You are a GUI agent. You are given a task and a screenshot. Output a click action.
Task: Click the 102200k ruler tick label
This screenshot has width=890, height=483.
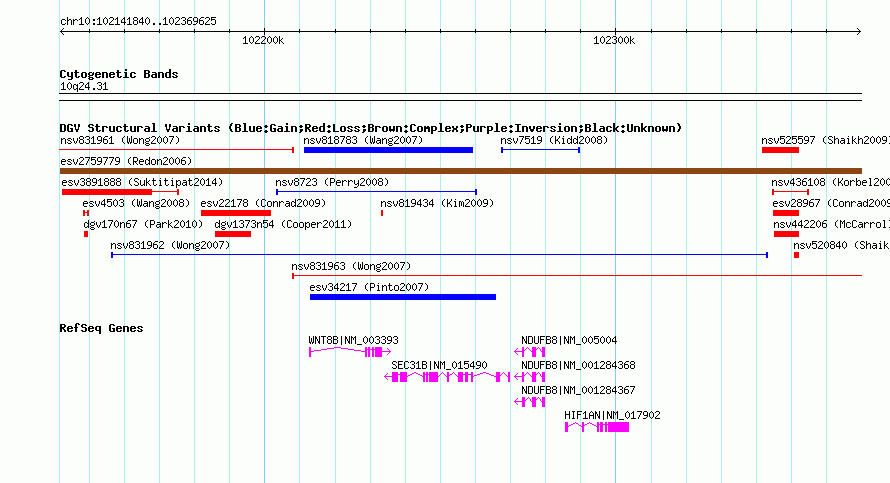point(263,40)
